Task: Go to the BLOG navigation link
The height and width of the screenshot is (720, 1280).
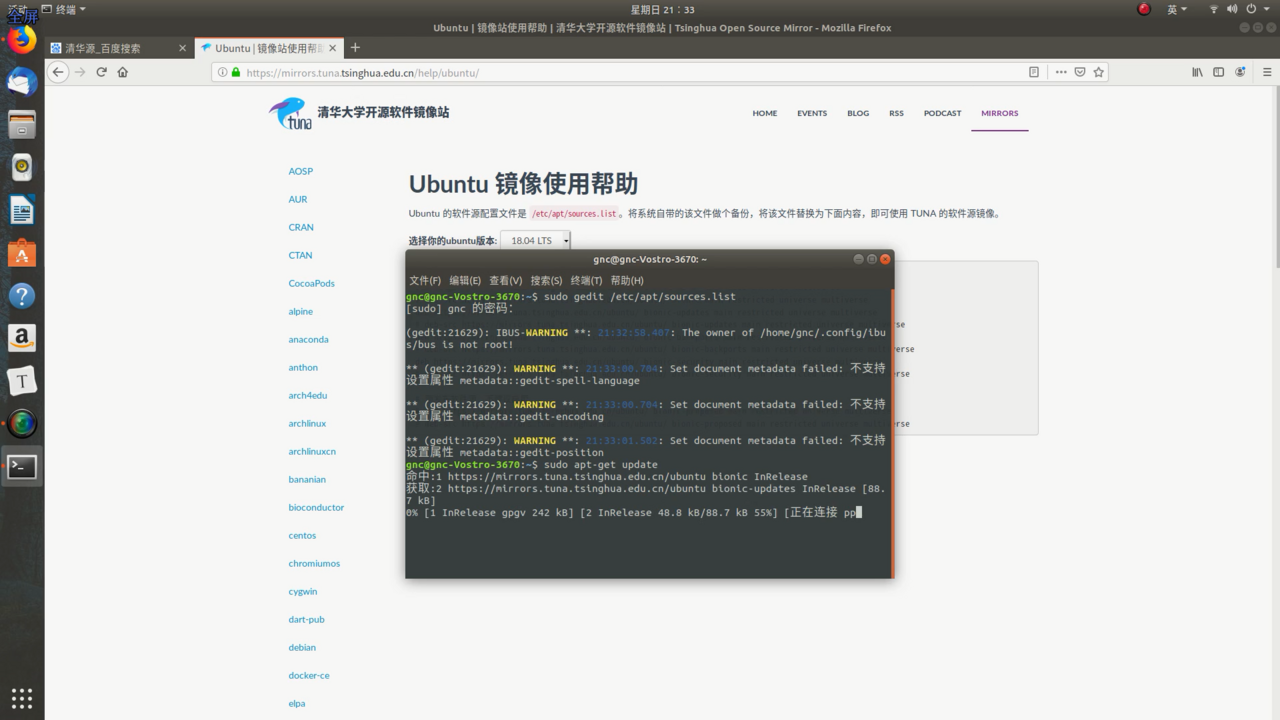Action: pos(858,113)
